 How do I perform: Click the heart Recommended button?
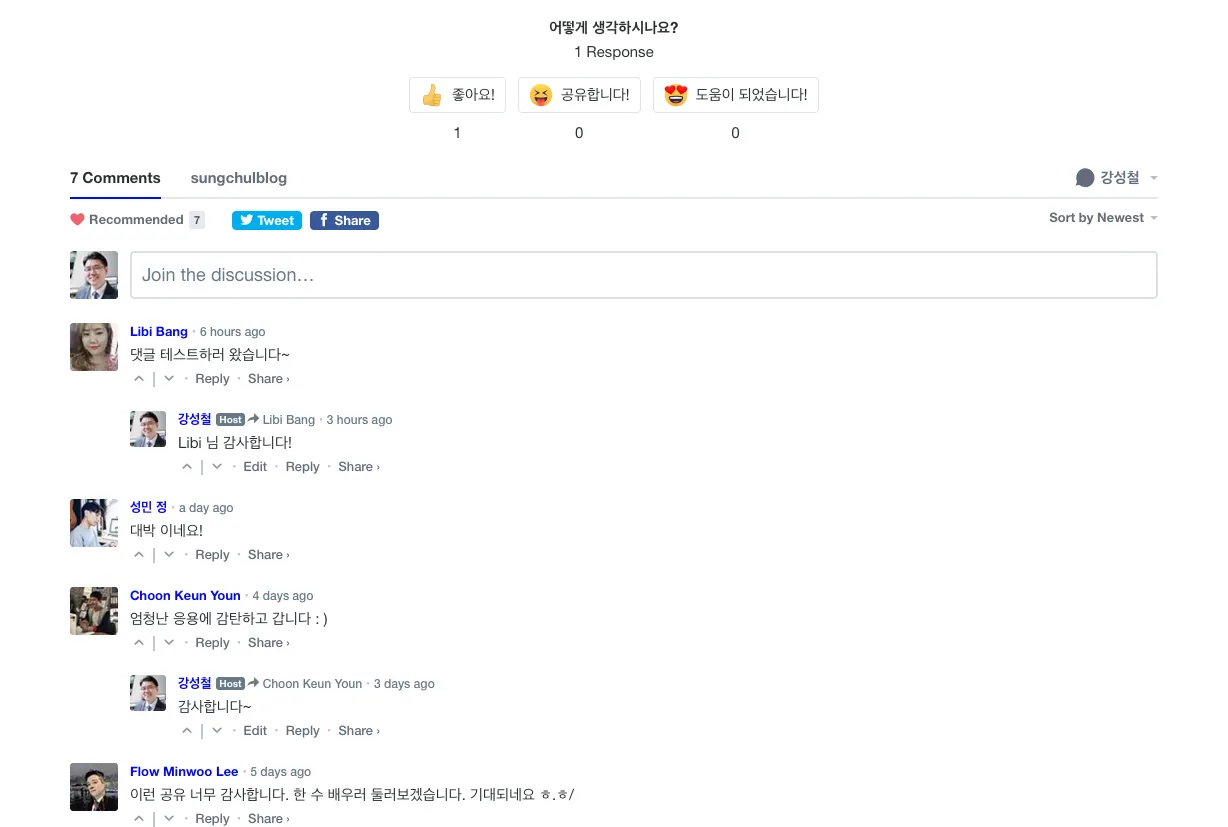pos(127,220)
